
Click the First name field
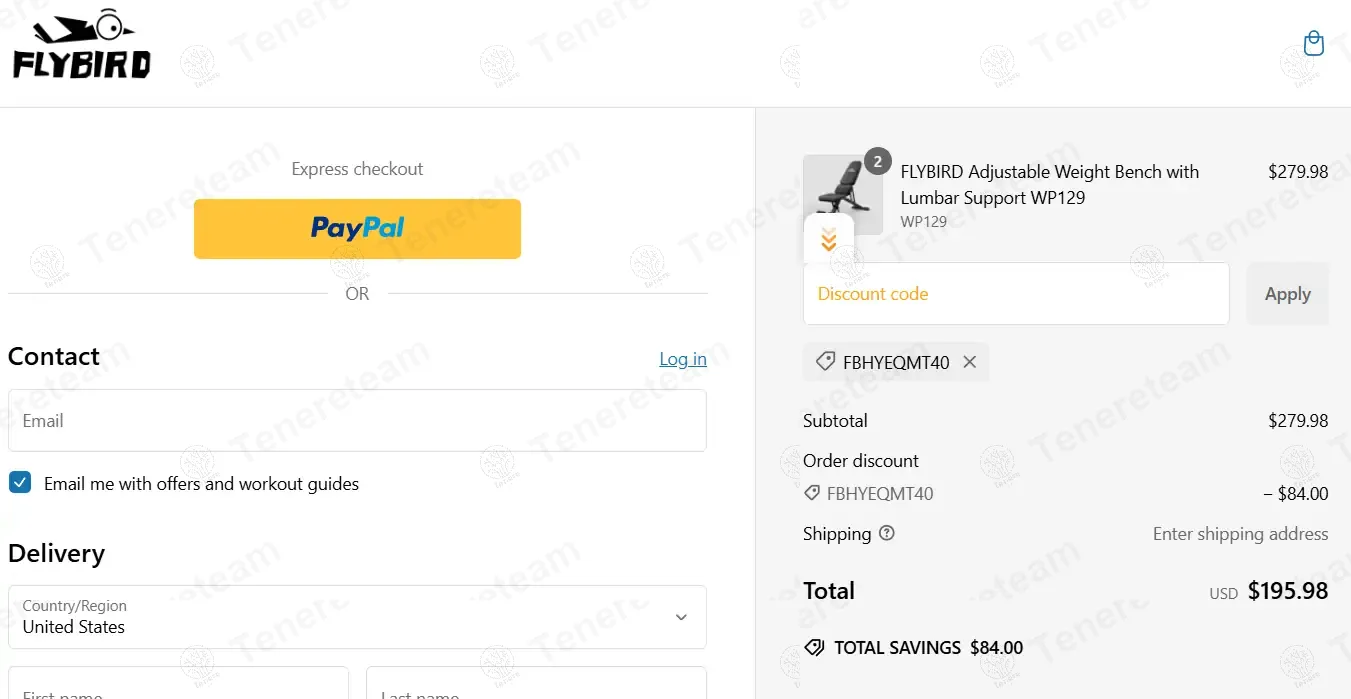178,686
